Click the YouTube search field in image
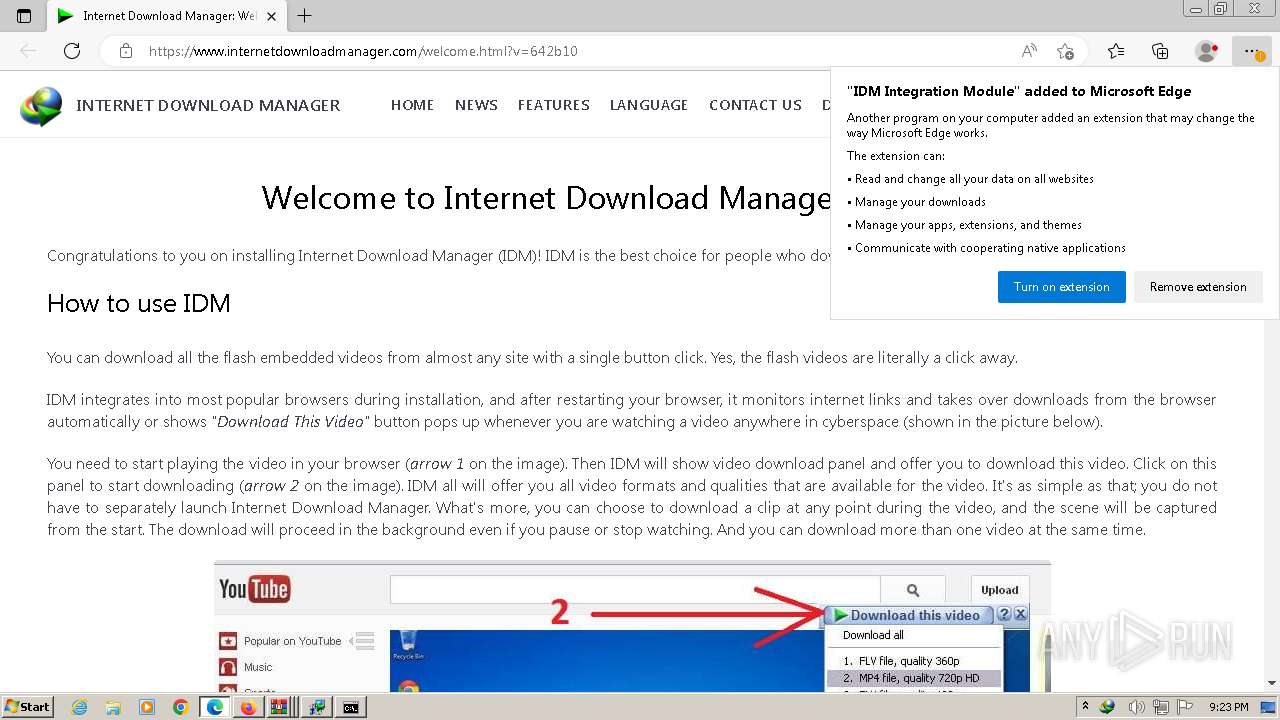This screenshot has height=720, width=1280. [635, 590]
